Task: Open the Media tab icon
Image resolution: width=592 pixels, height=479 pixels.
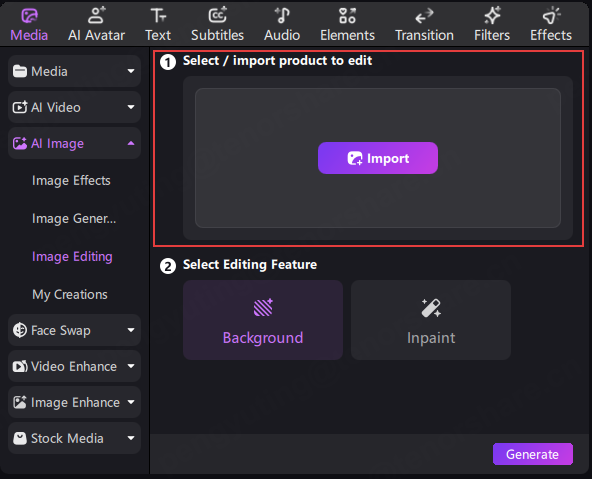Action: 29,16
